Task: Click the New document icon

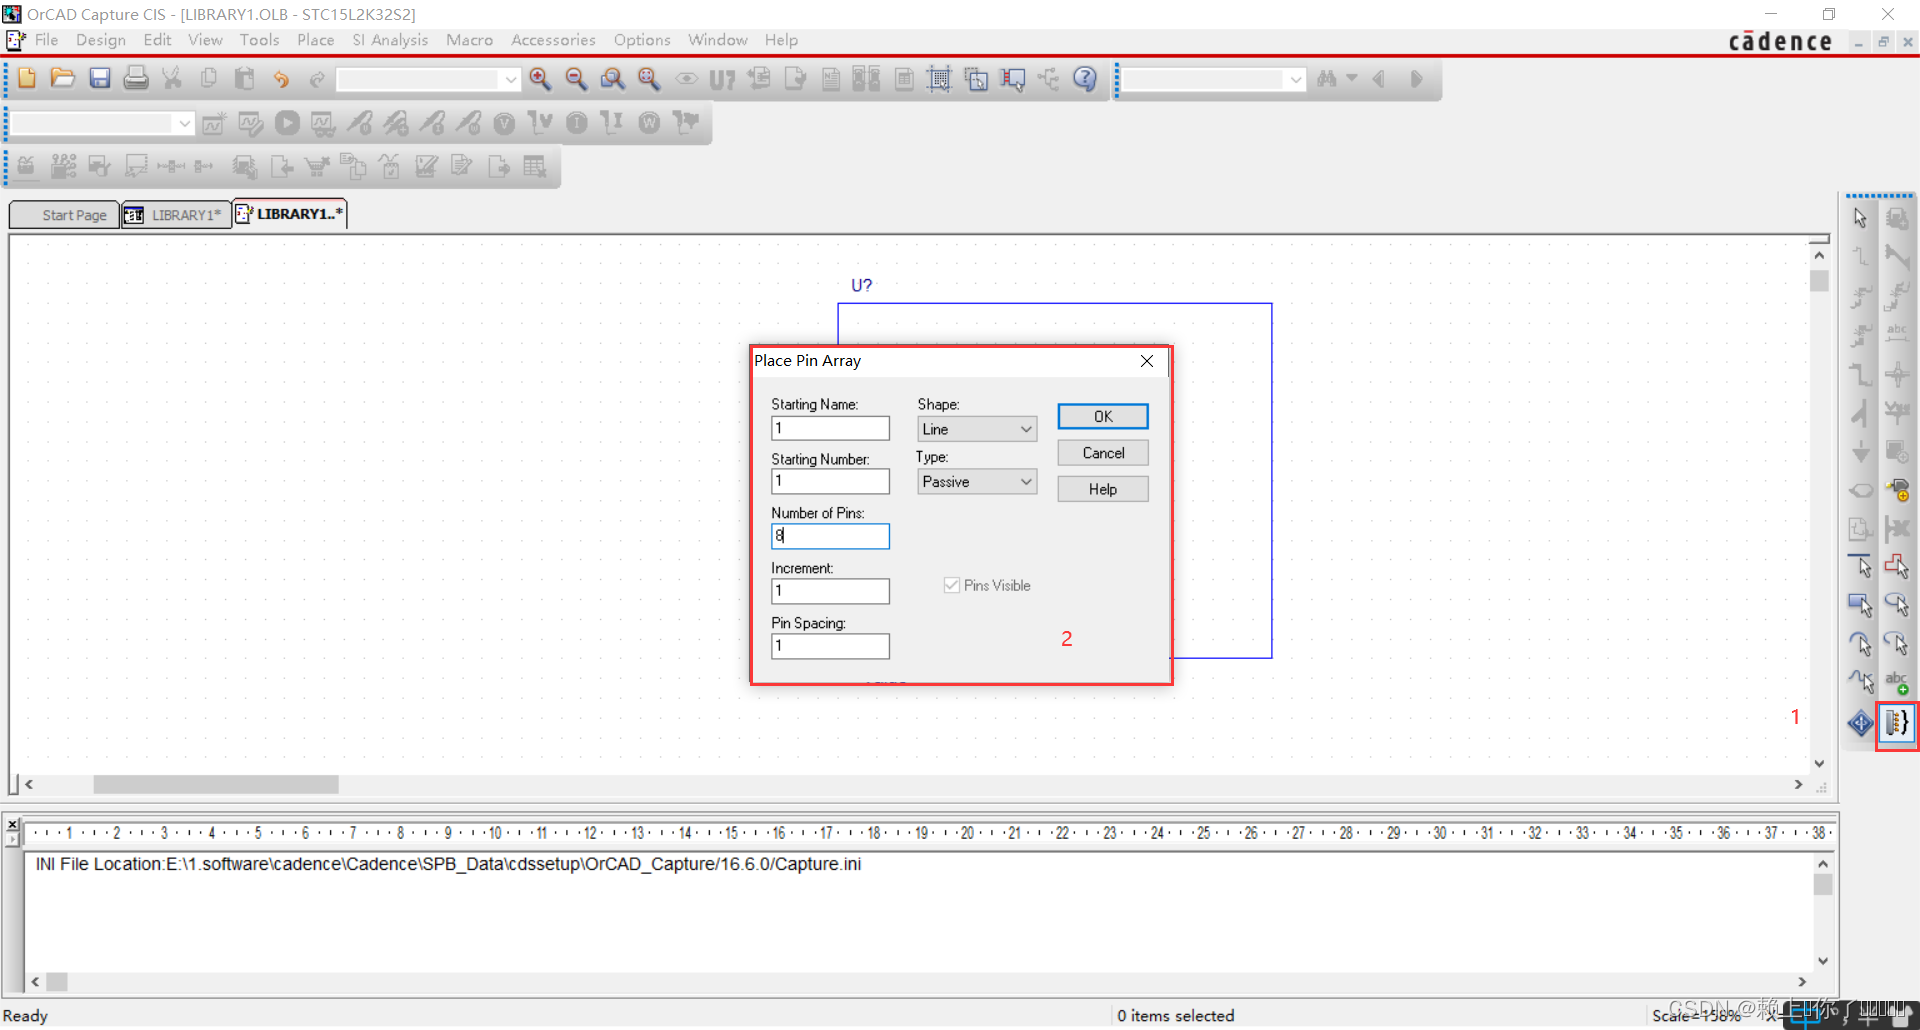Action: pos(27,78)
